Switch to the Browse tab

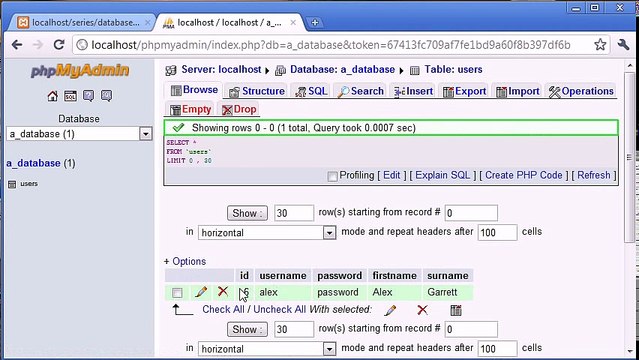194,90
